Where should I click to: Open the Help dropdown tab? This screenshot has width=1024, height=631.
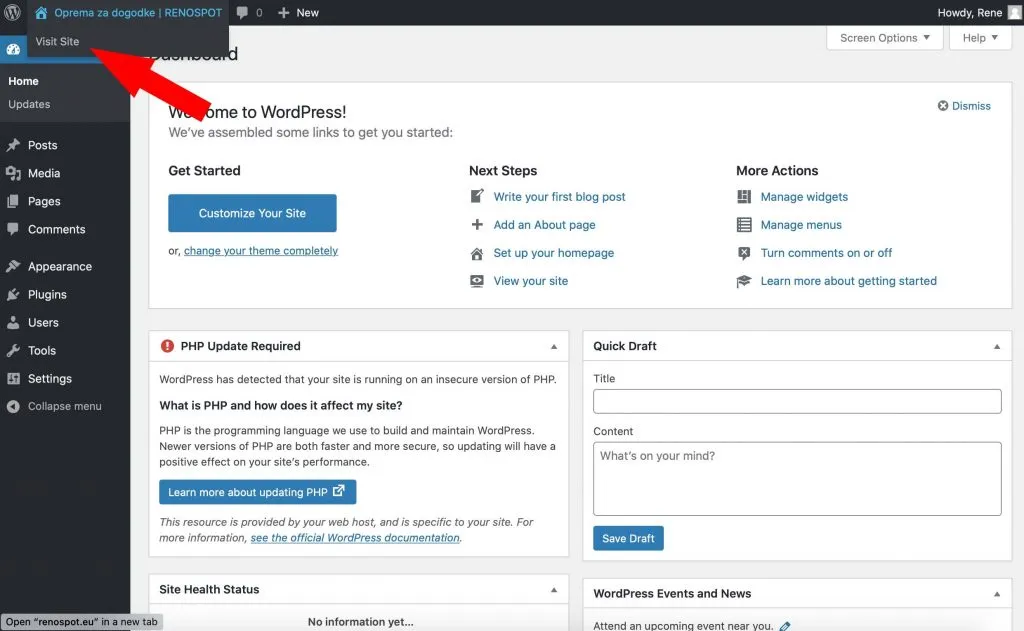click(x=980, y=38)
